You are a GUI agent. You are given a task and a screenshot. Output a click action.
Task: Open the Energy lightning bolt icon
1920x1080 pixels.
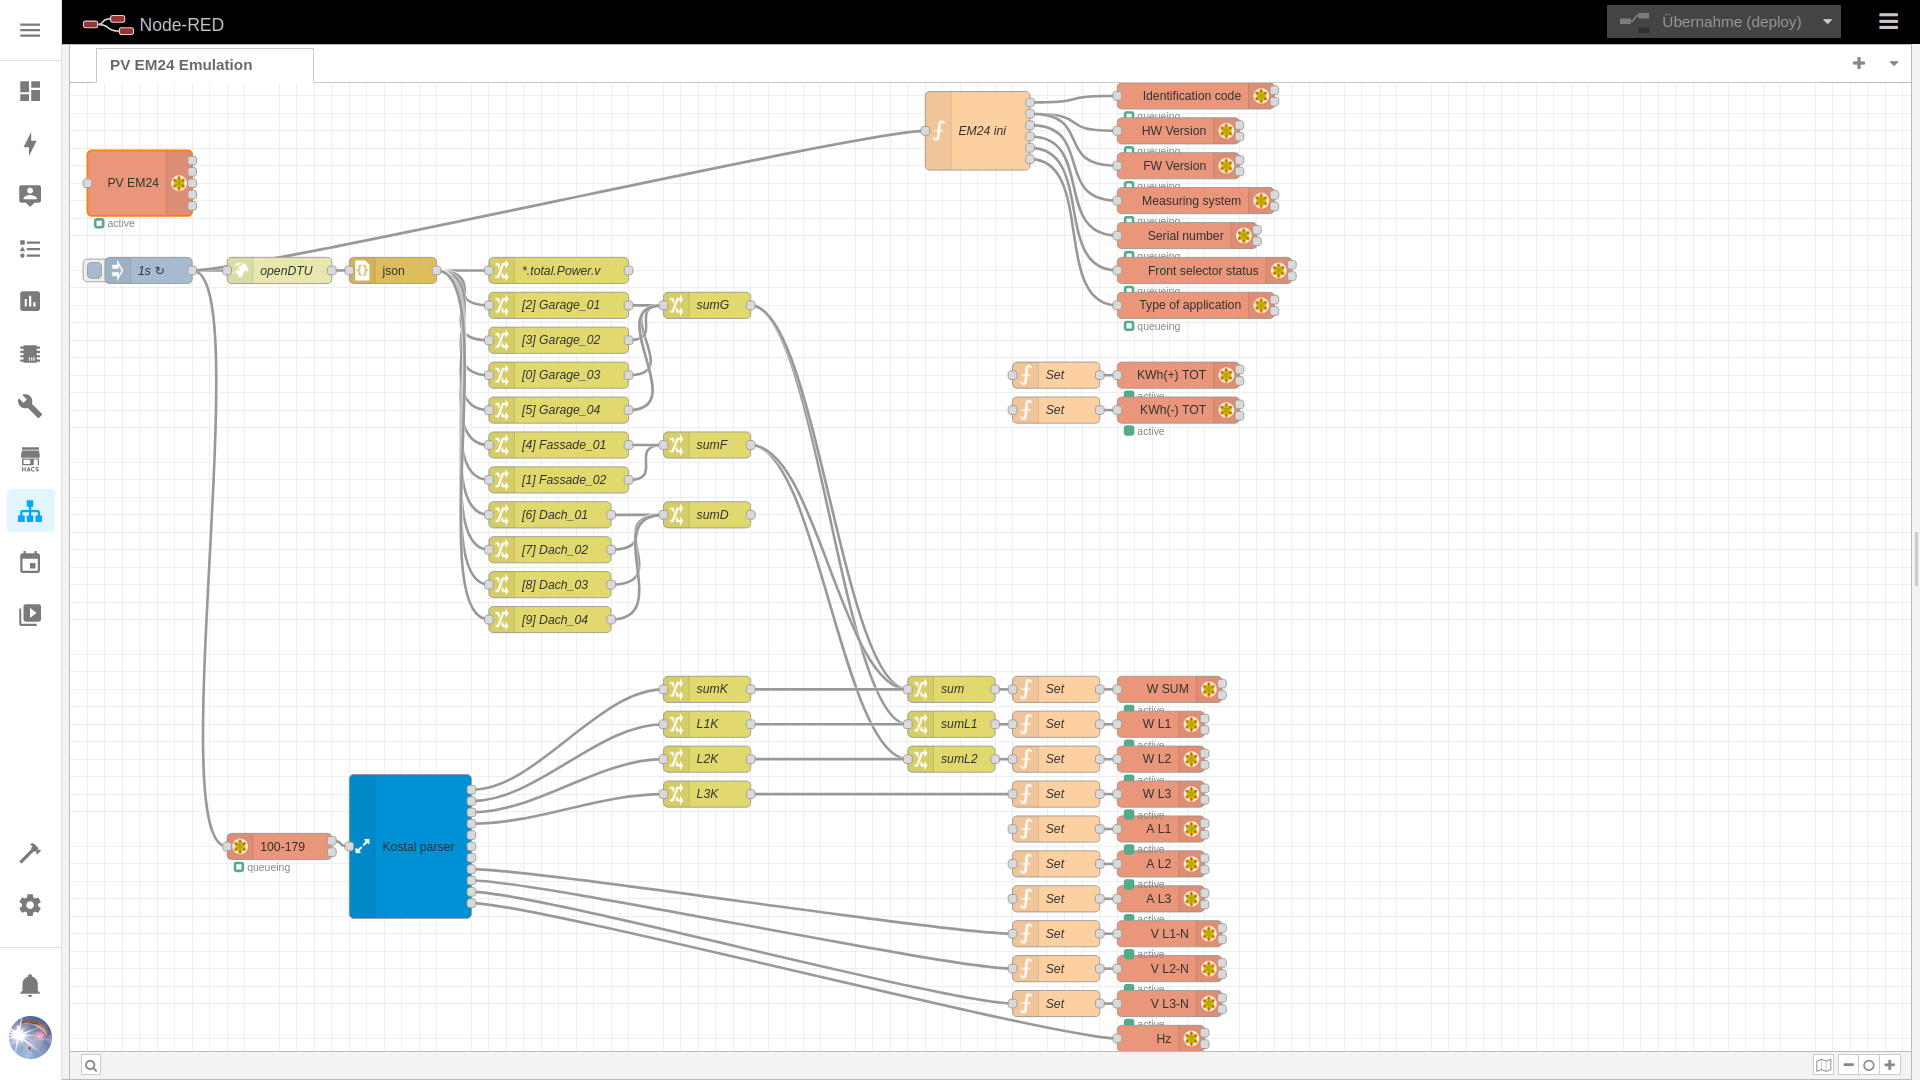point(30,144)
